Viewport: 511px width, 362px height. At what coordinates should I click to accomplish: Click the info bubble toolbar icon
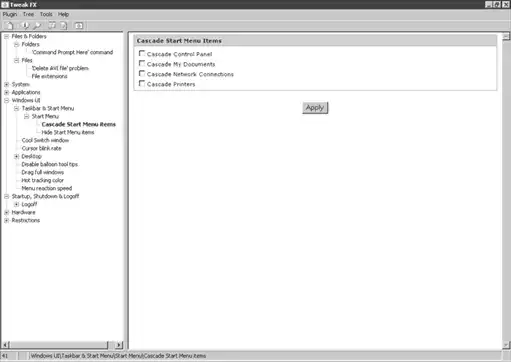pyautogui.click(x=25, y=26)
